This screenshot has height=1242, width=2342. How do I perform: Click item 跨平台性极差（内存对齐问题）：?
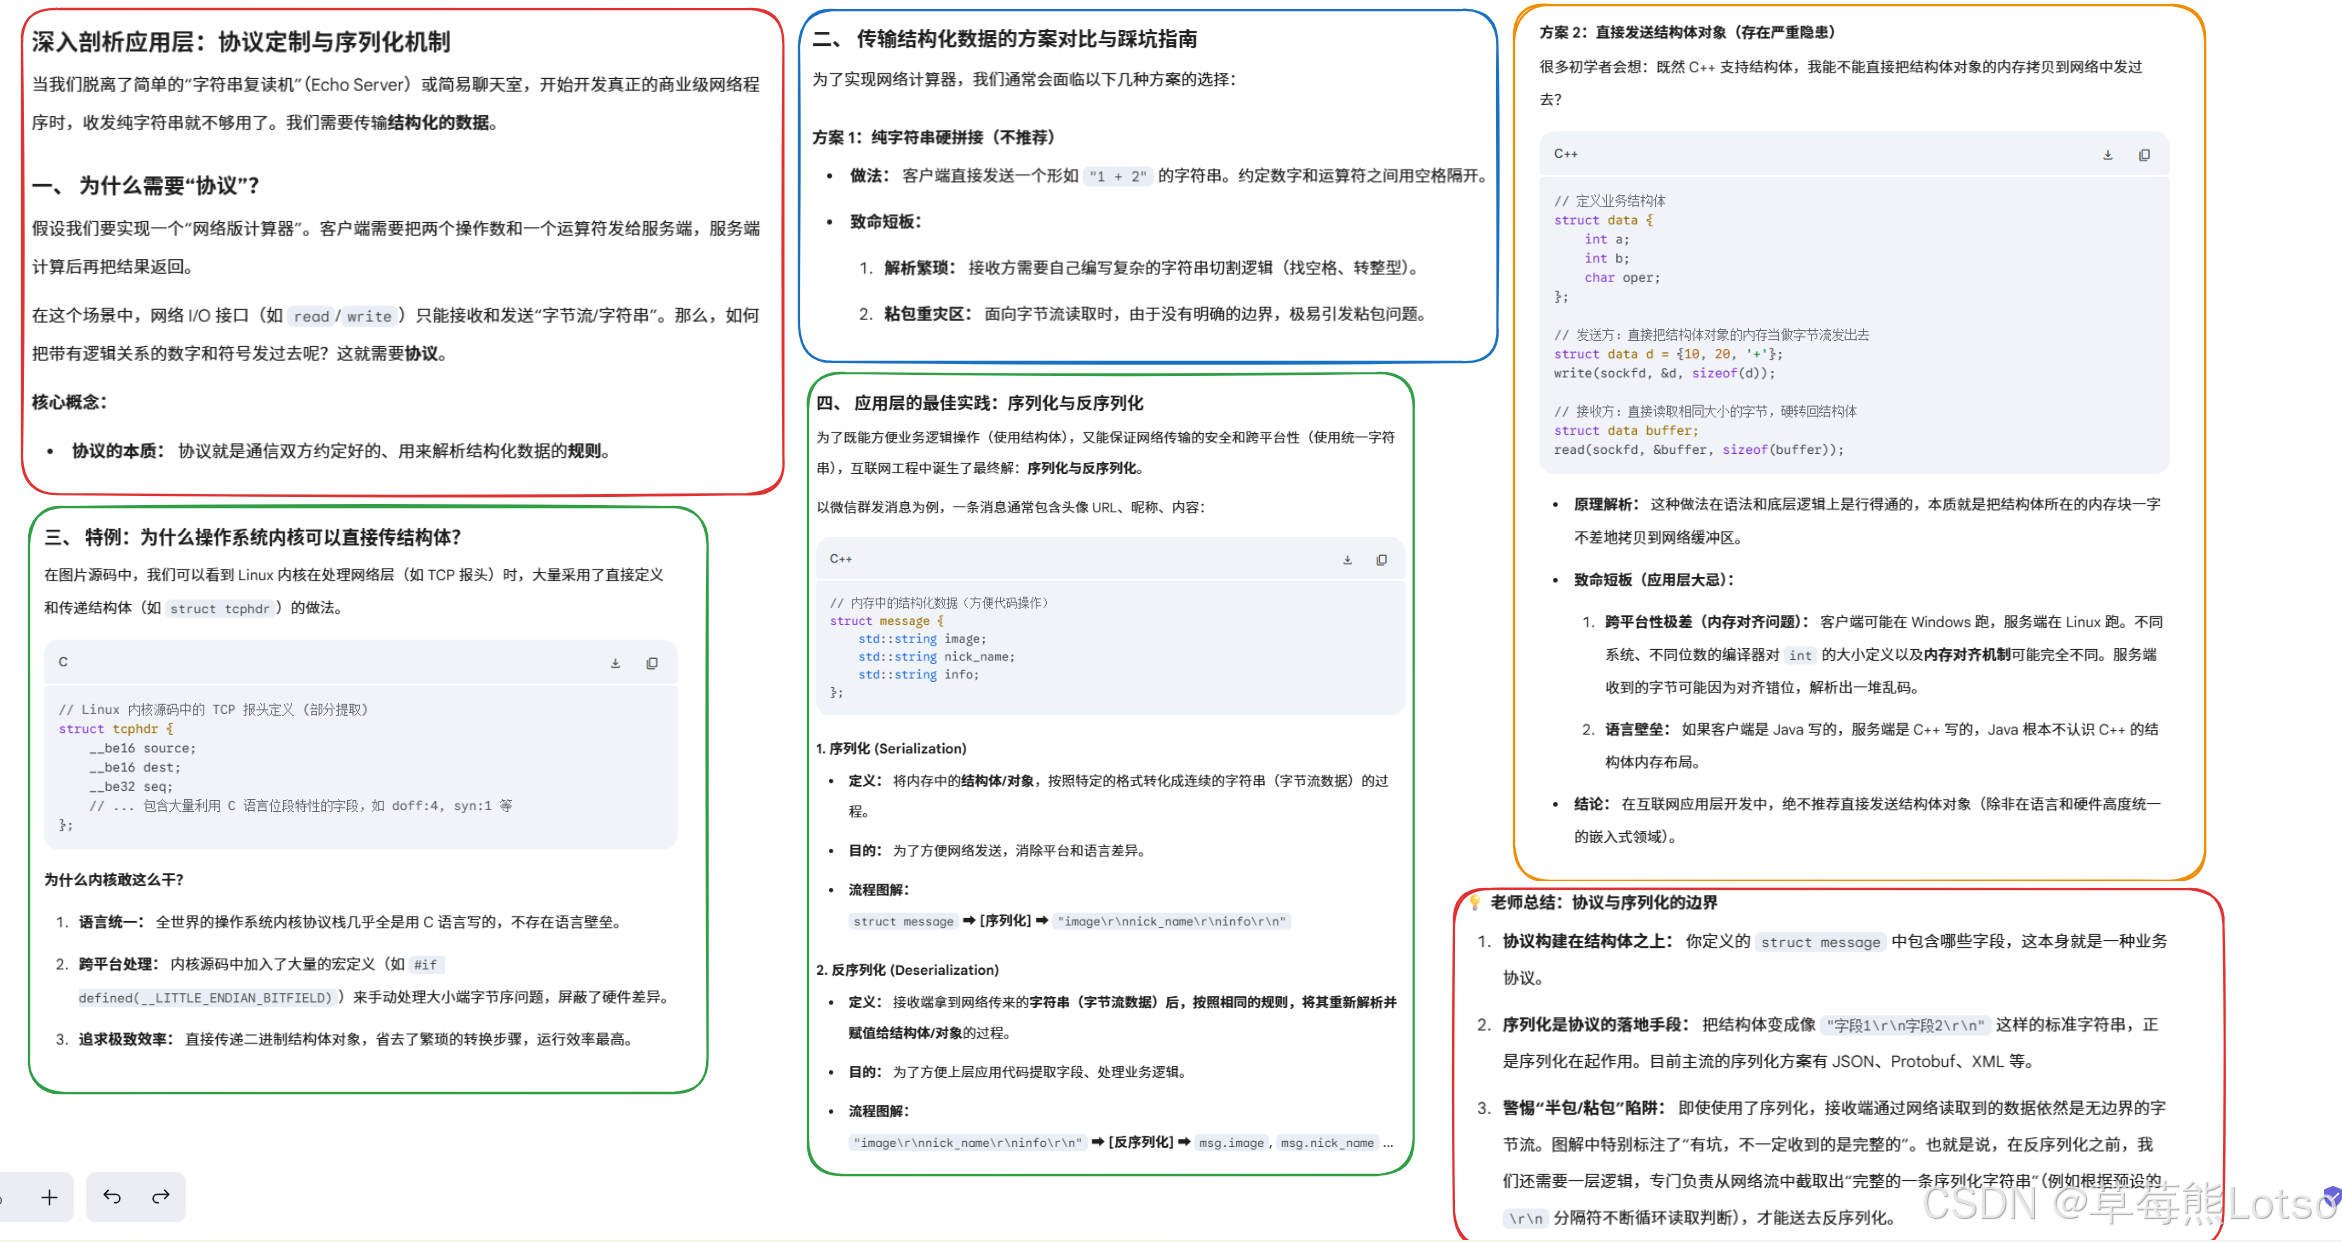tap(1707, 622)
